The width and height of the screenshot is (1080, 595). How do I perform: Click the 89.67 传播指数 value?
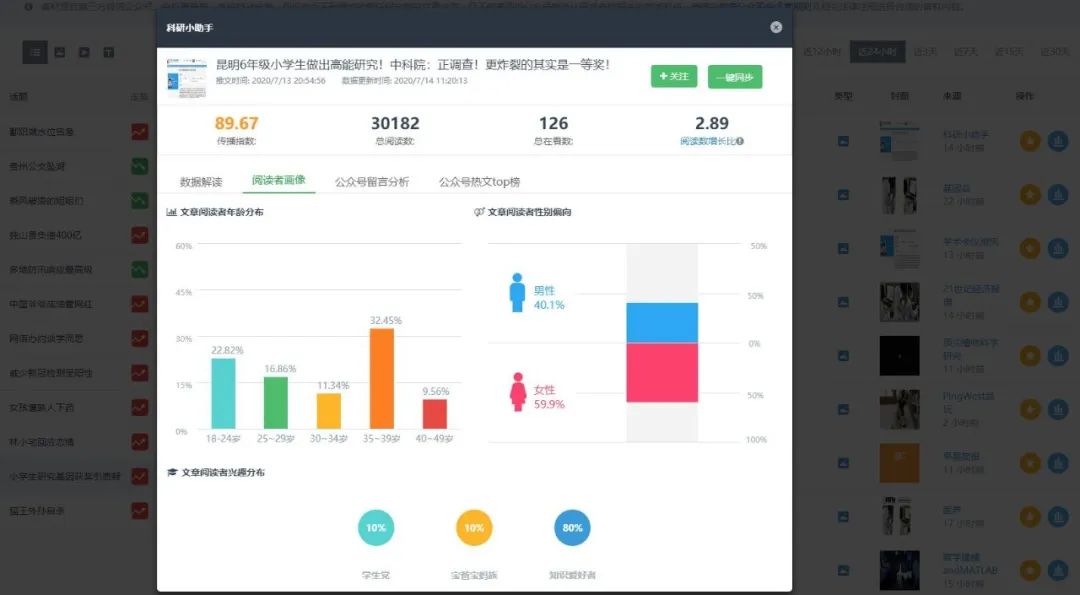click(x=236, y=123)
